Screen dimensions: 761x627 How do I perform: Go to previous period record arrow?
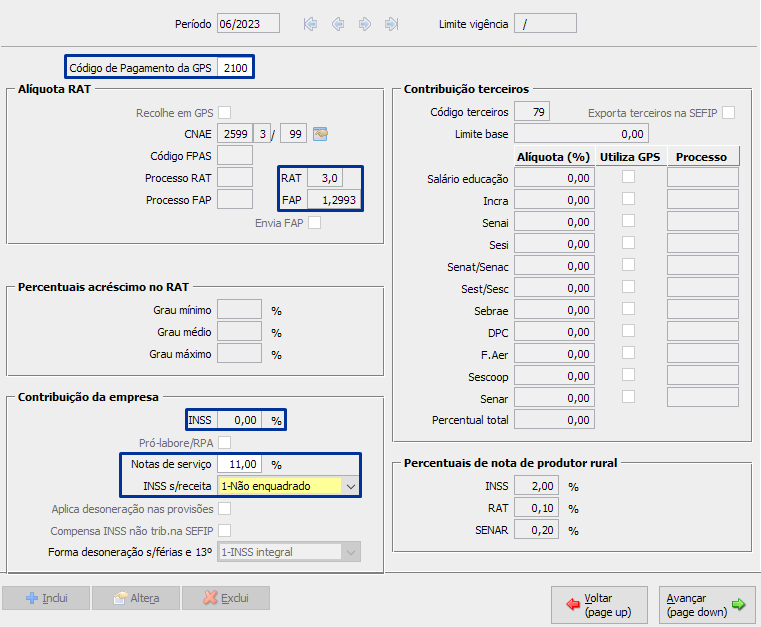(x=338, y=24)
